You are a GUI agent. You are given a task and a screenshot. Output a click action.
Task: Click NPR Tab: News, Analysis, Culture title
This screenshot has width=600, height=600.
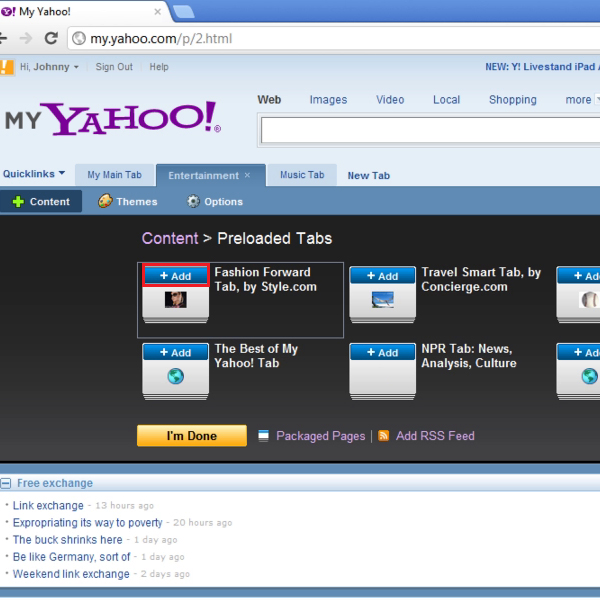(469, 356)
